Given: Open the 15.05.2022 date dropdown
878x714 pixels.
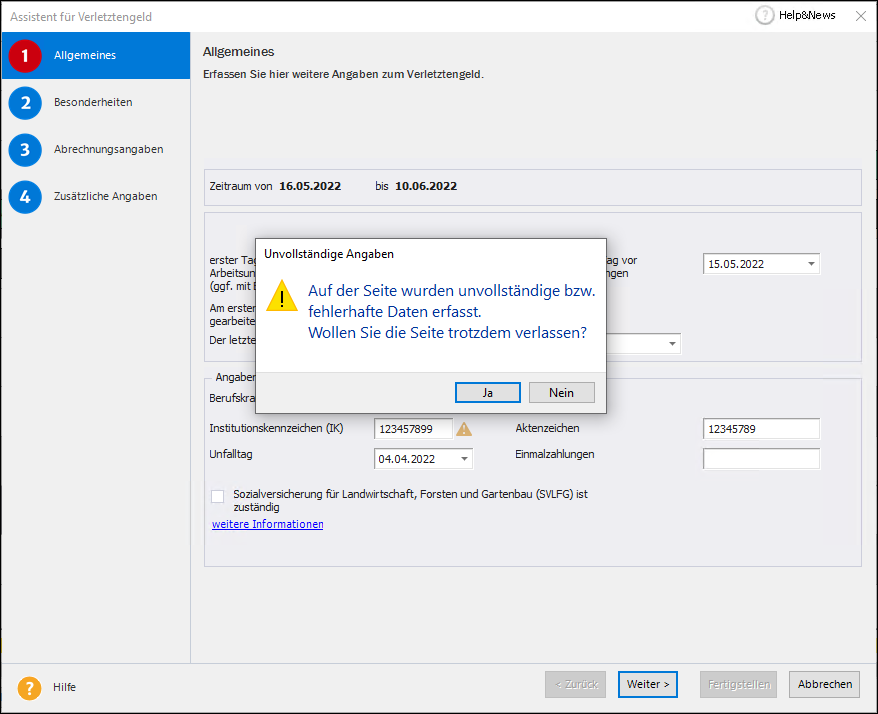Looking at the screenshot, I should coord(810,264).
